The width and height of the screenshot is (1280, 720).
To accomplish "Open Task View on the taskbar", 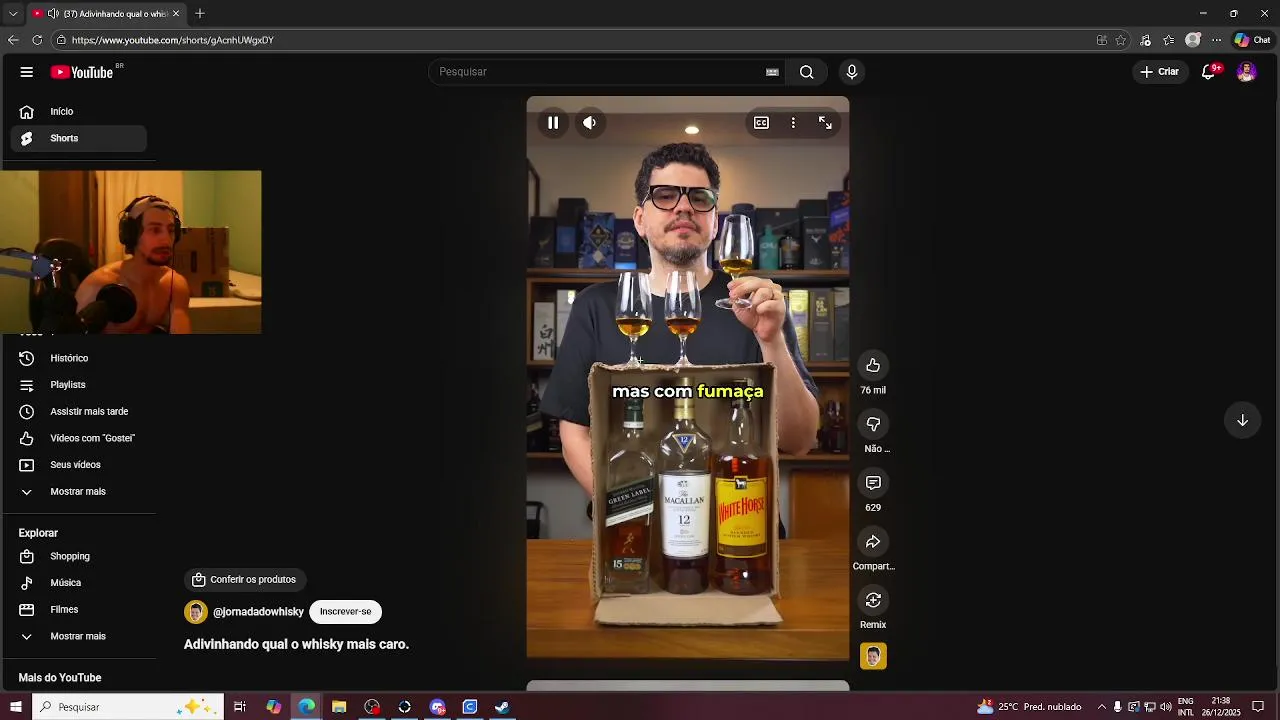I will pos(240,707).
